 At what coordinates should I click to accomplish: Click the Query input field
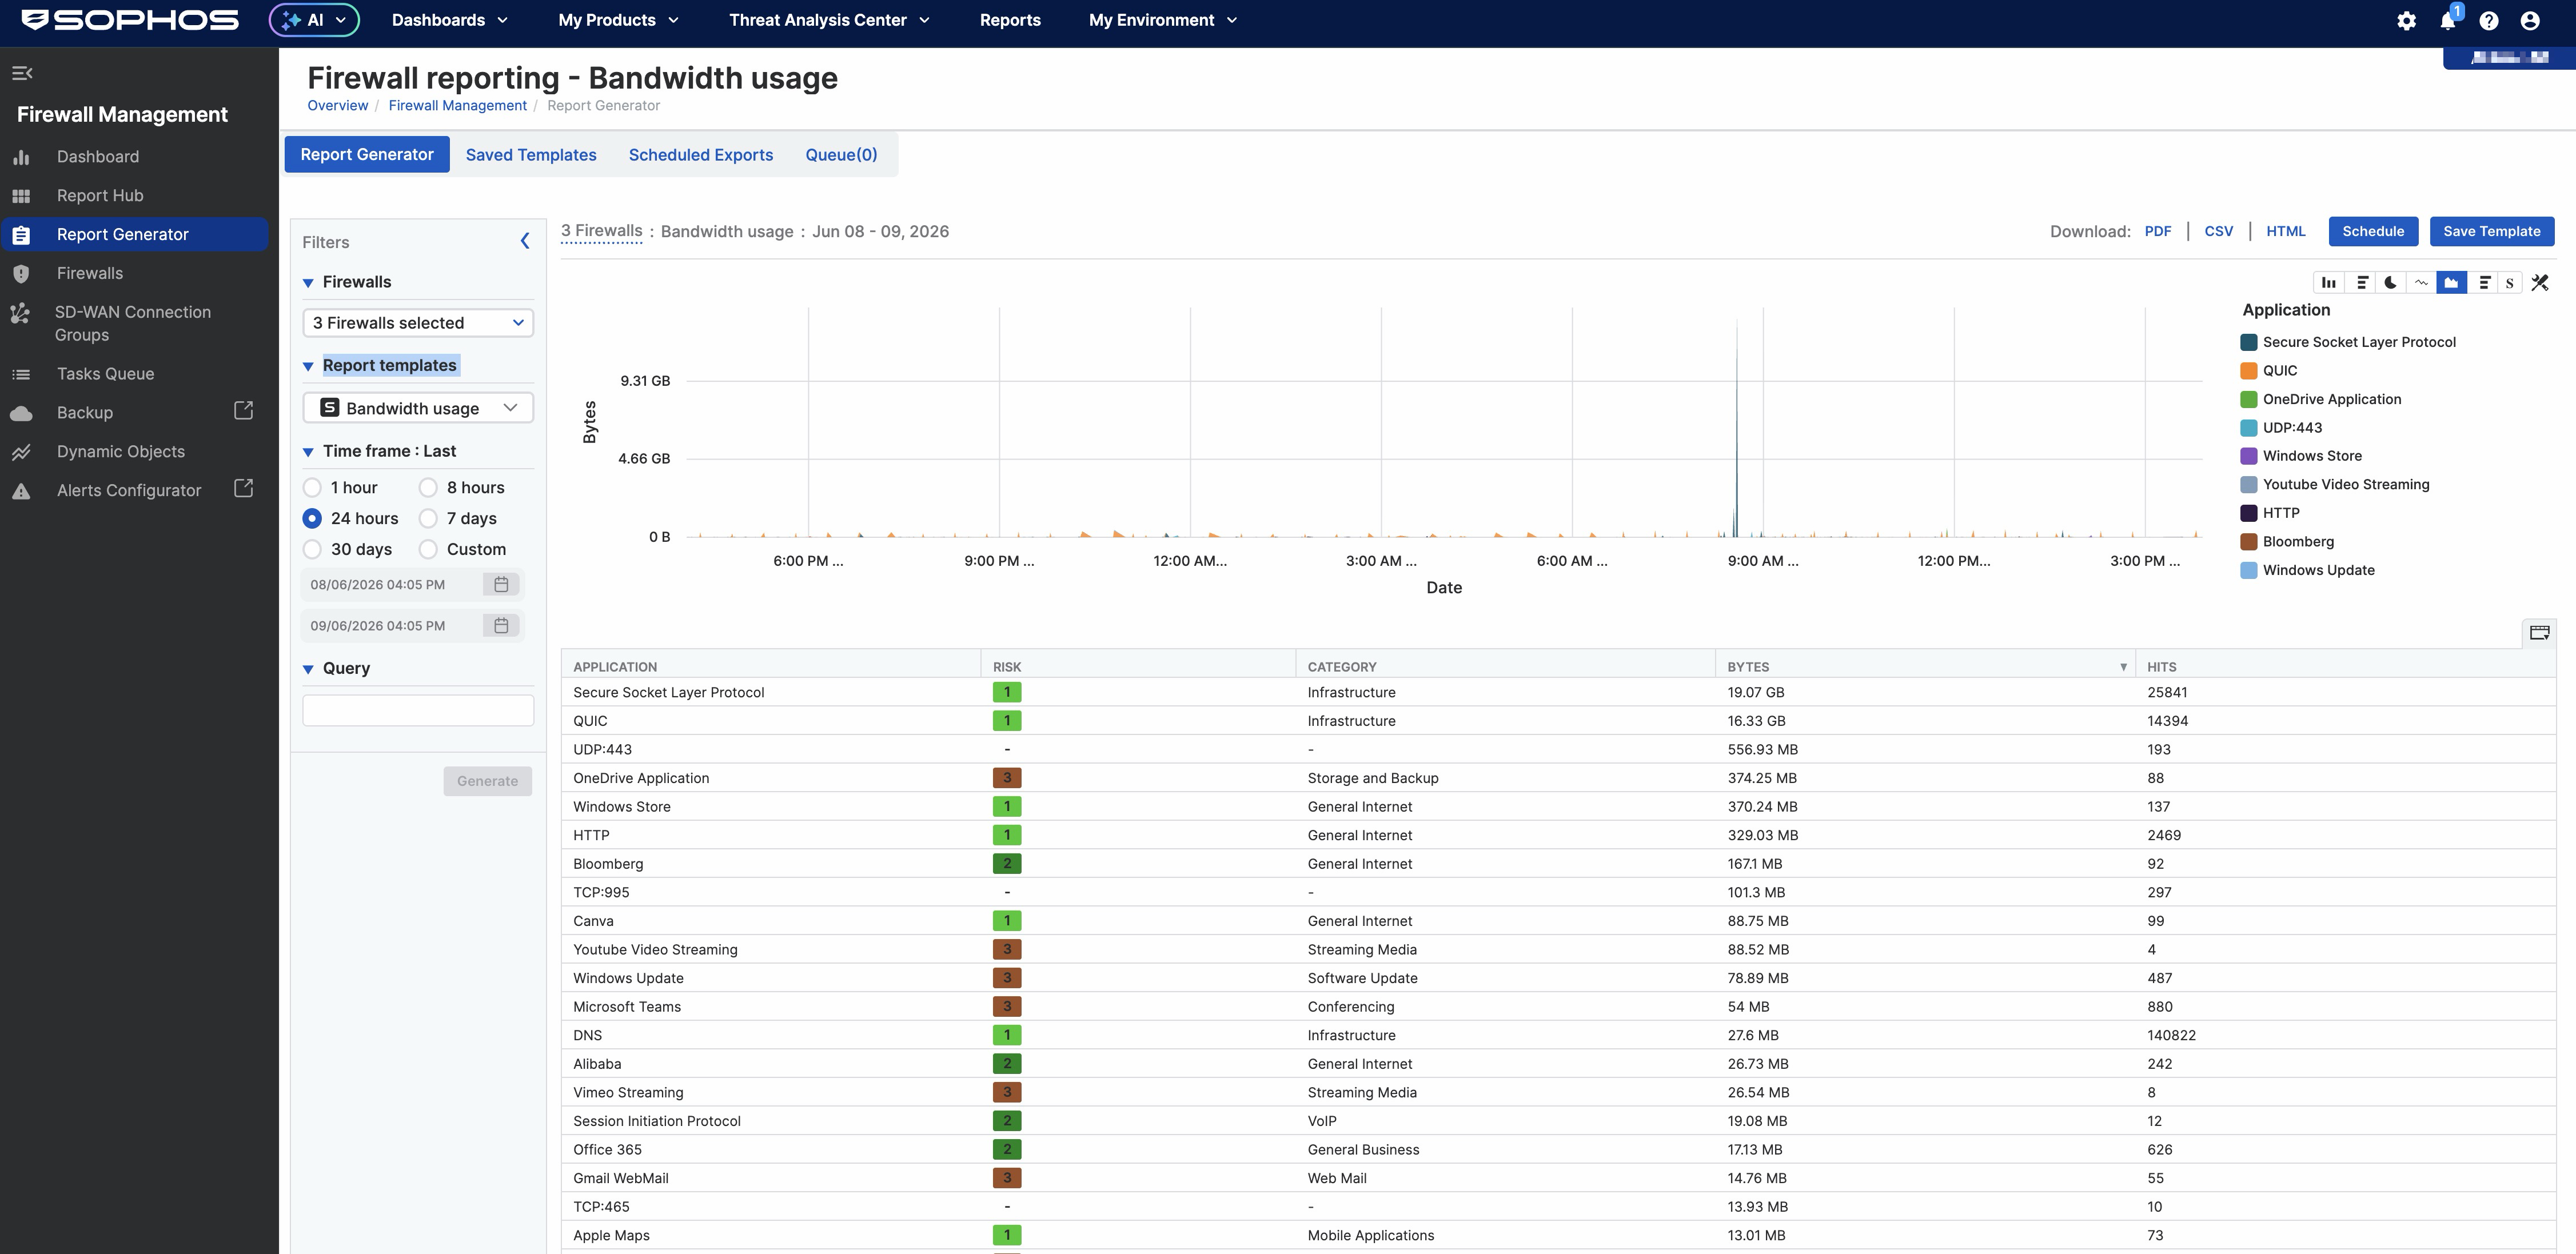coord(418,711)
